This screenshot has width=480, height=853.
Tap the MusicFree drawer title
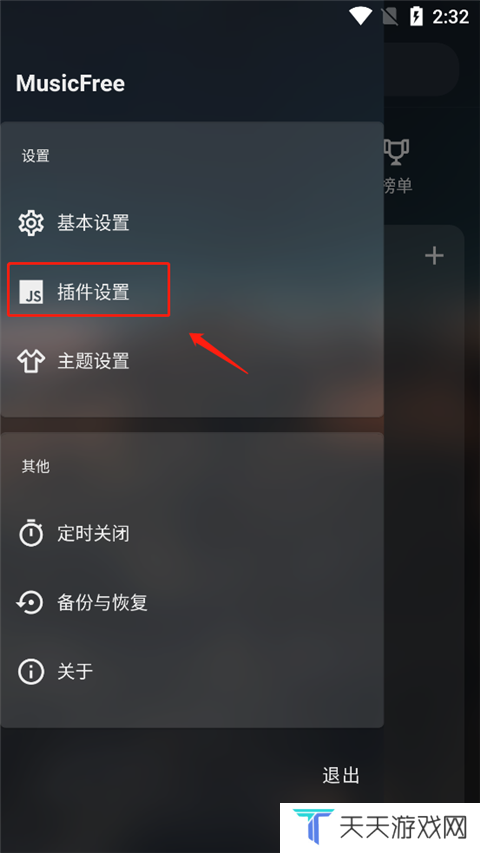coord(70,83)
